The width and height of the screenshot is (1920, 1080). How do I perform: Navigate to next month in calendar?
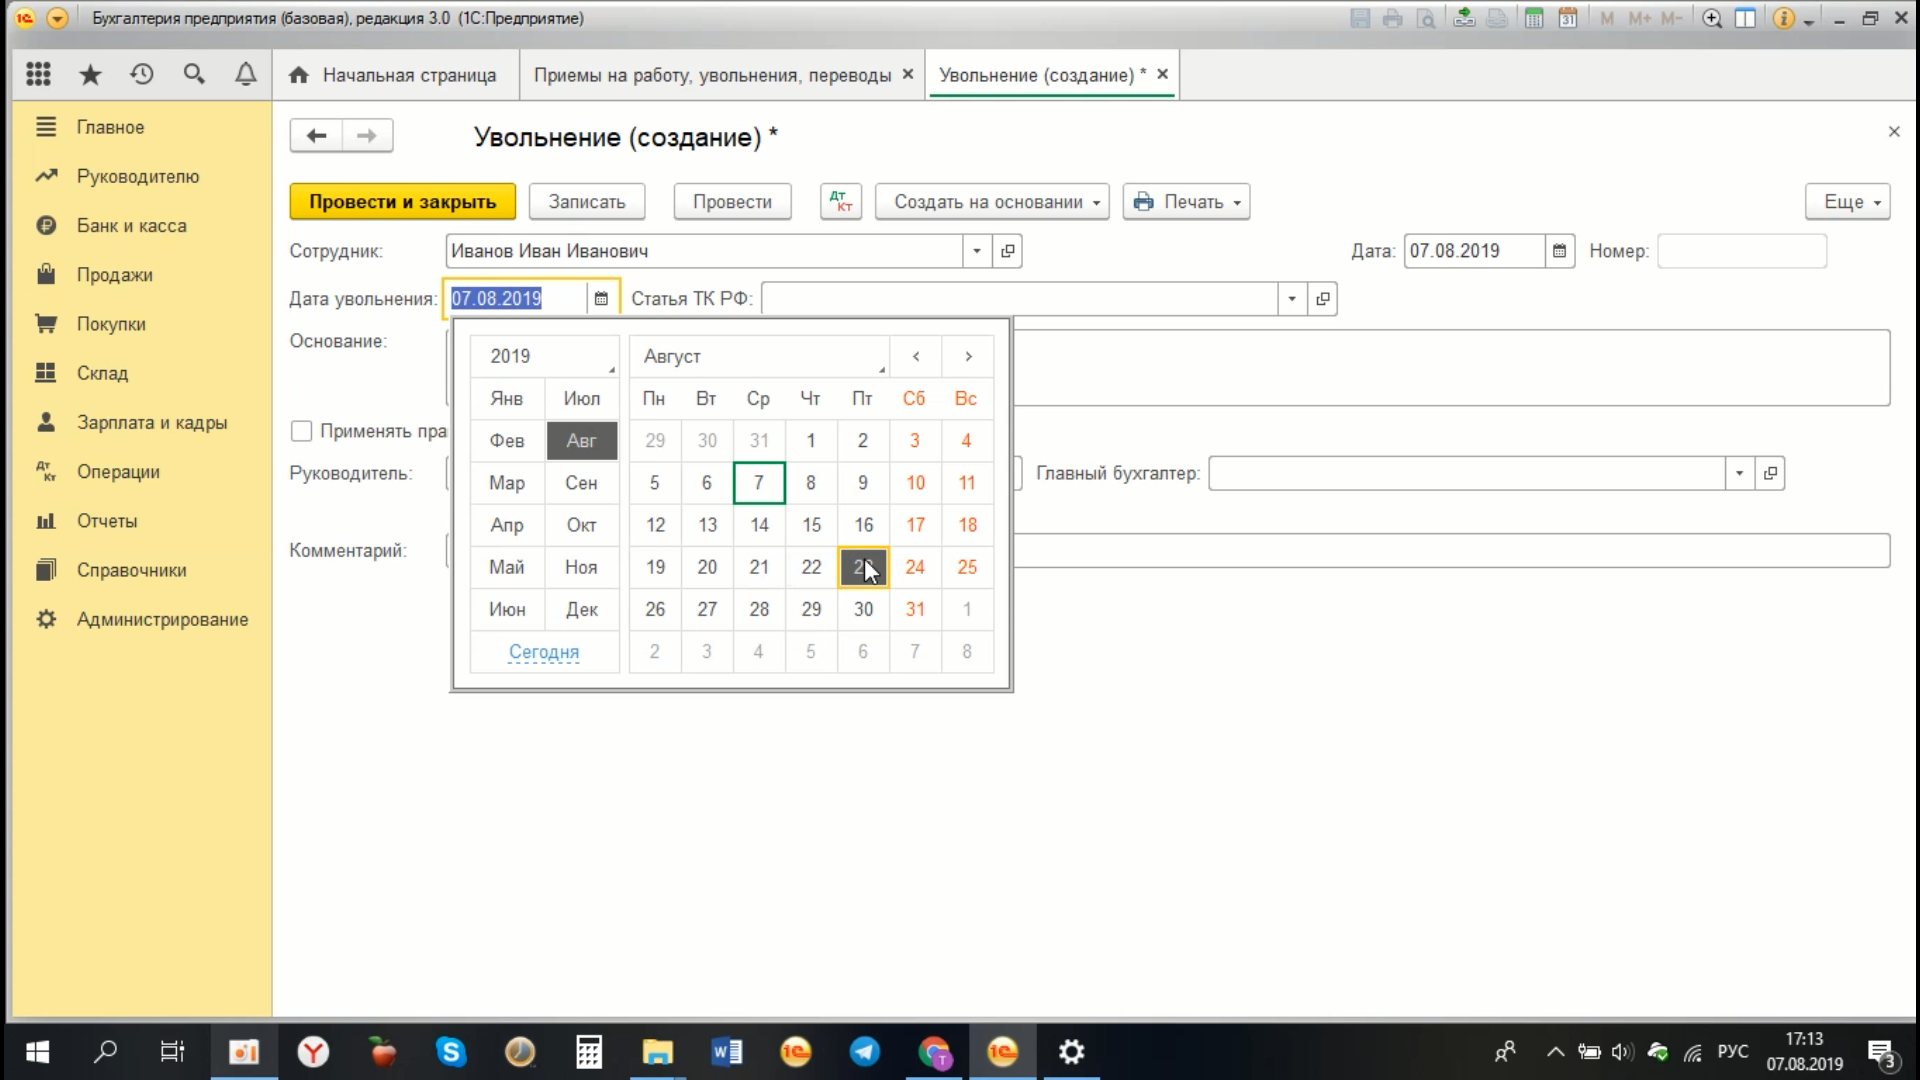click(967, 356)
